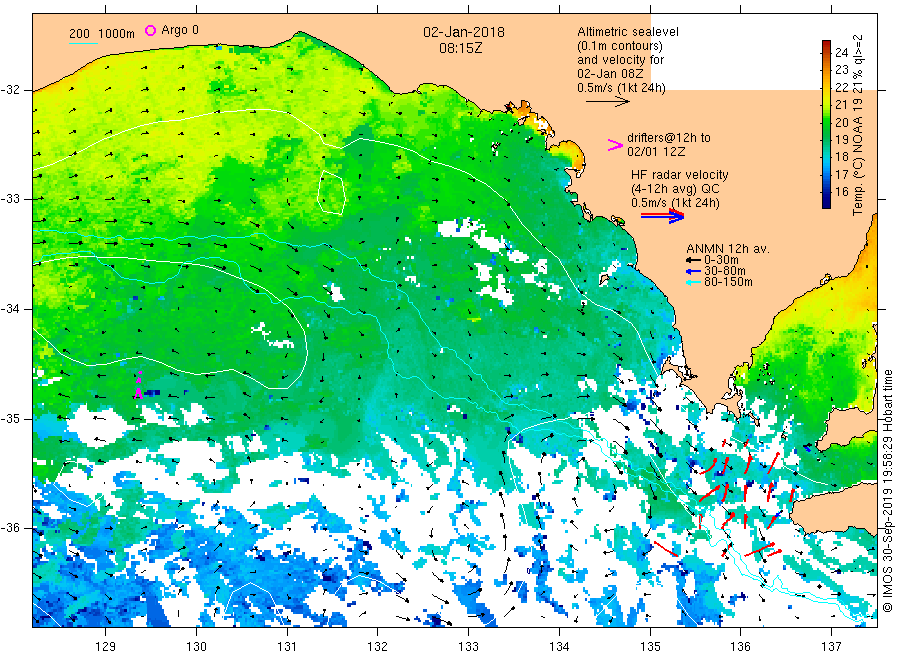The width and height of the screenshot is (900, 660).
Task: Click the longitude label 136
Action: (x=740, y=647)
